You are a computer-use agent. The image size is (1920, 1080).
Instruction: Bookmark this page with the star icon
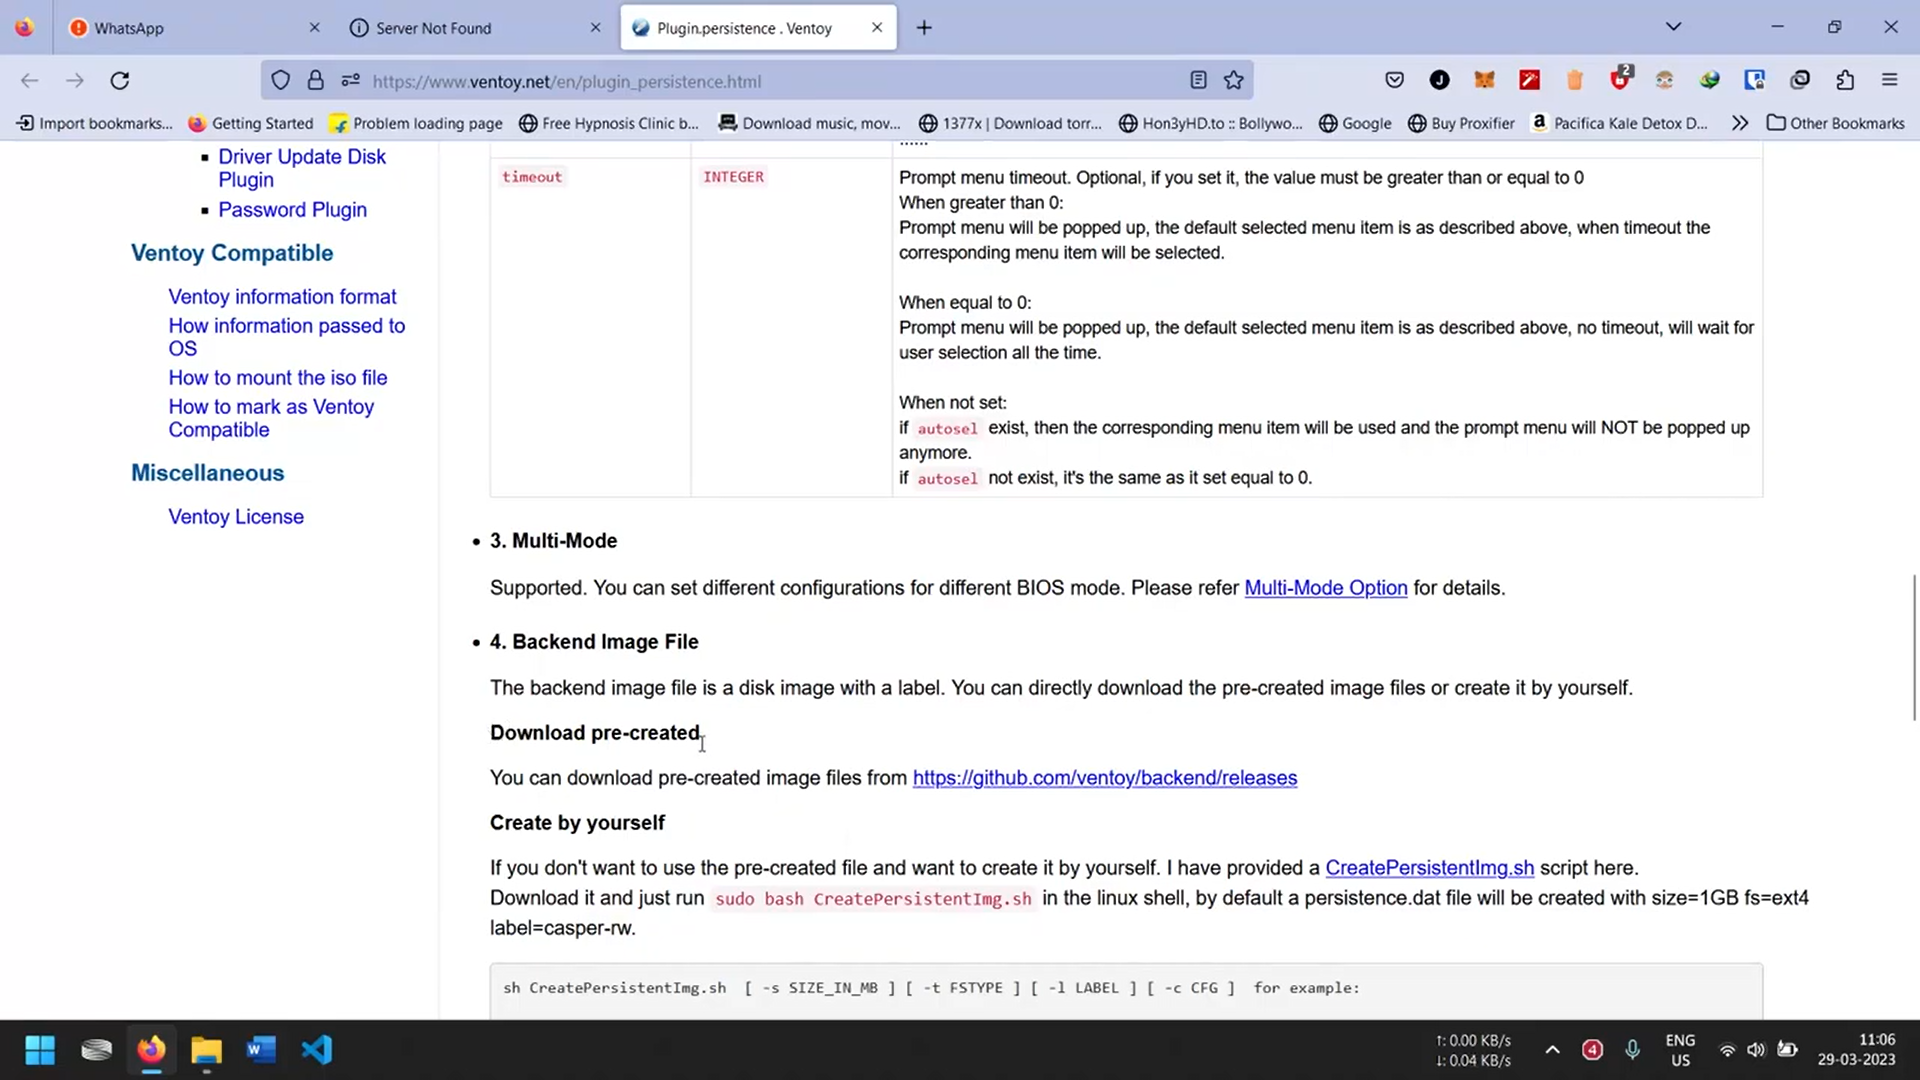click(1233, 80)
